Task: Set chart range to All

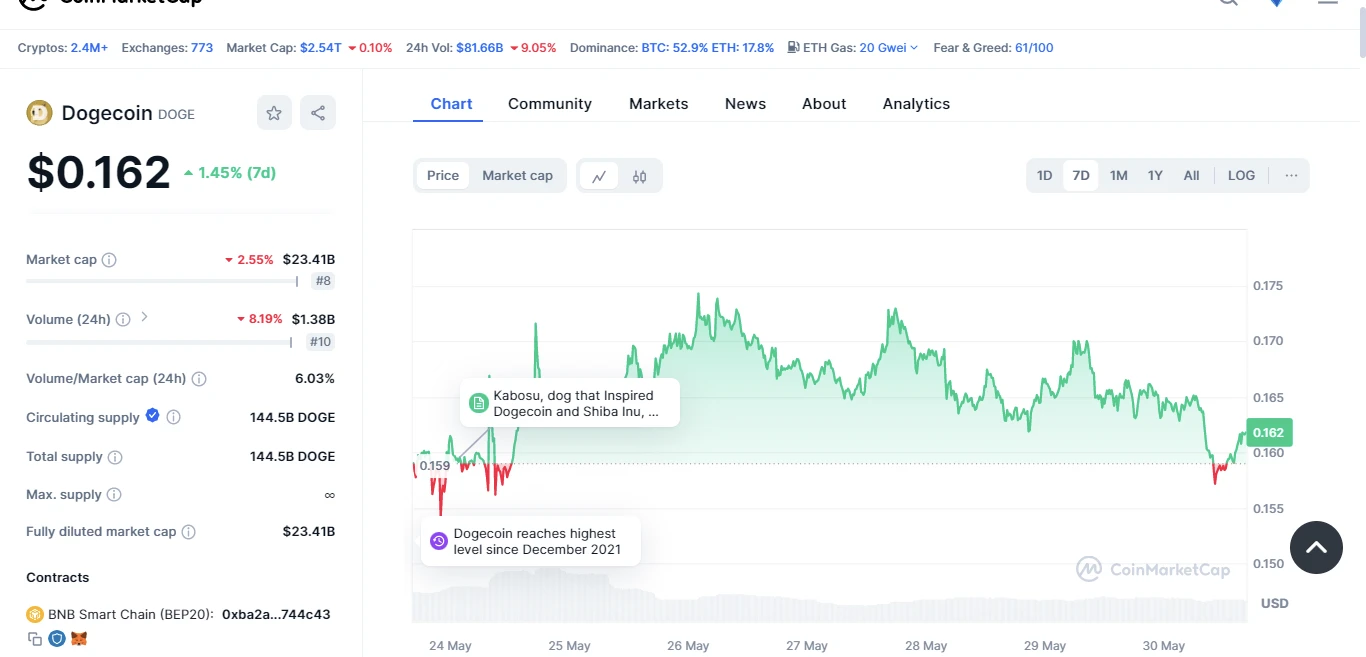Action: [1192, 176]
